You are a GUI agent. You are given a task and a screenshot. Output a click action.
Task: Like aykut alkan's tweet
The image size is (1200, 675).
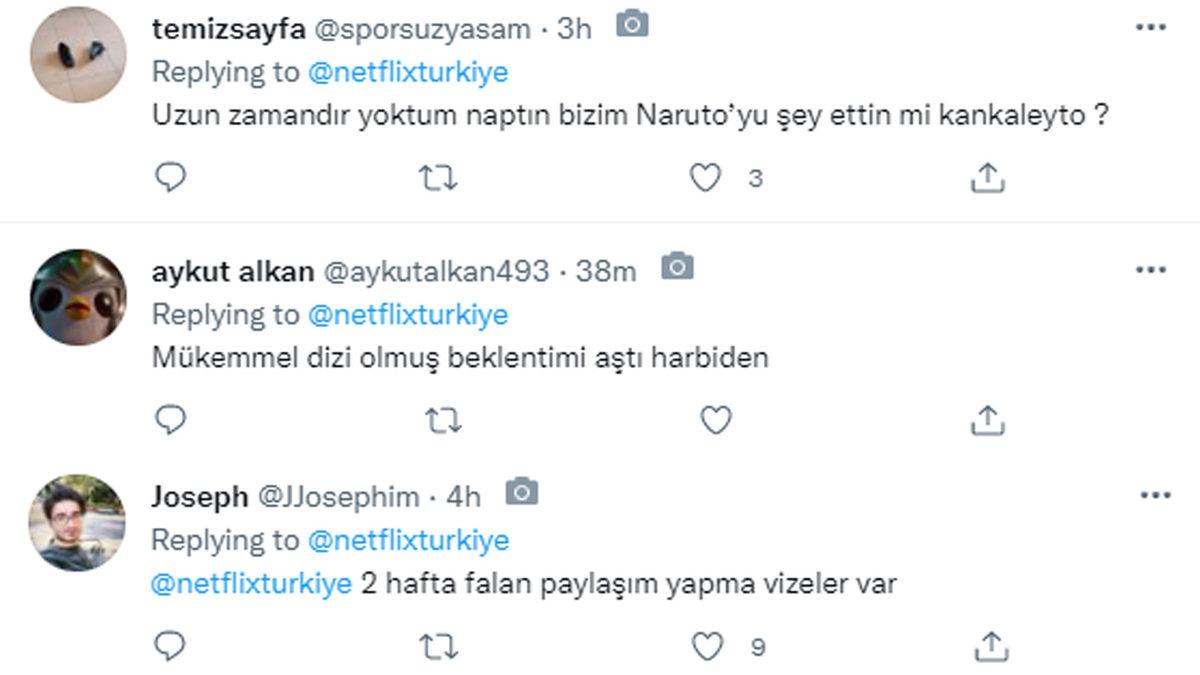(x=715, y=421)
